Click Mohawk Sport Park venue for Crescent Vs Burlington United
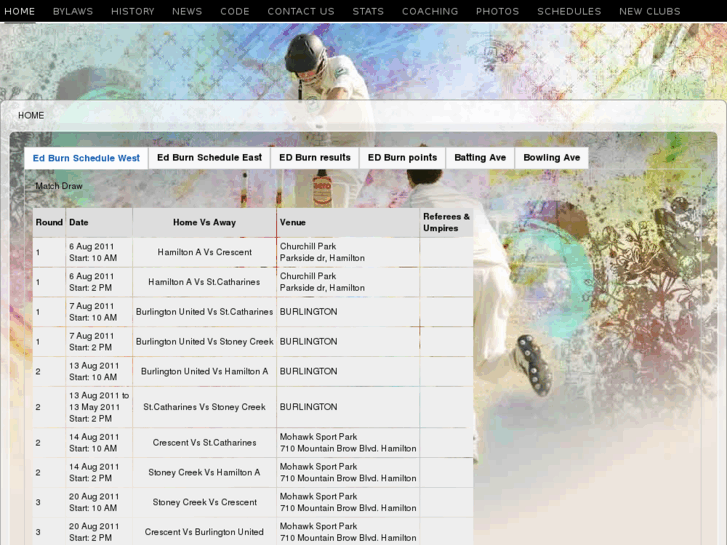The width and height of the screenshot is (727, 545). click(x=348, y=532)
